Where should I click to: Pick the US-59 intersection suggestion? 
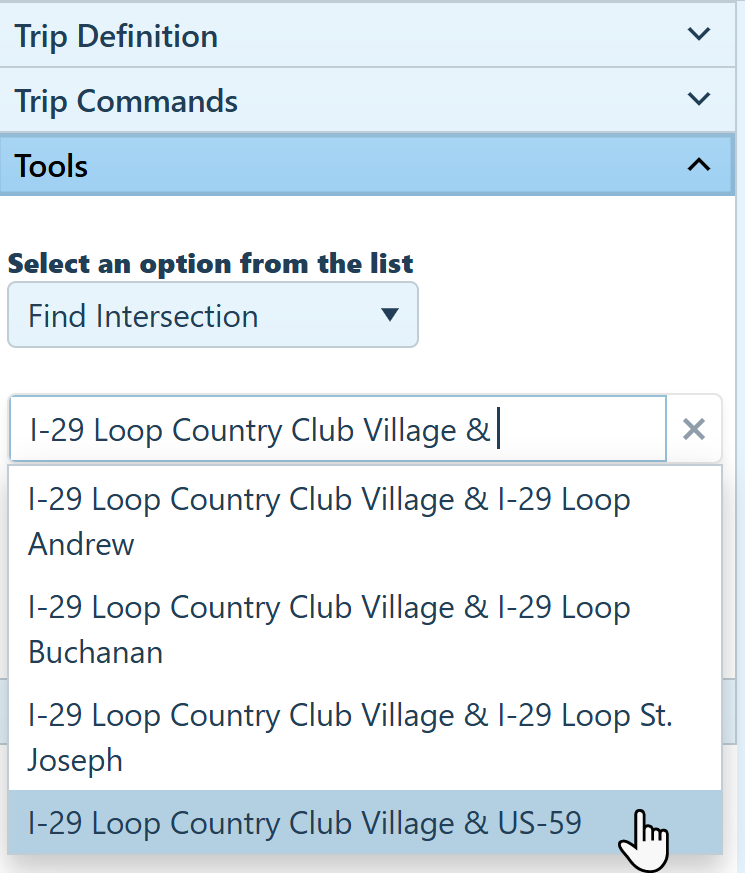click(306, 823)
